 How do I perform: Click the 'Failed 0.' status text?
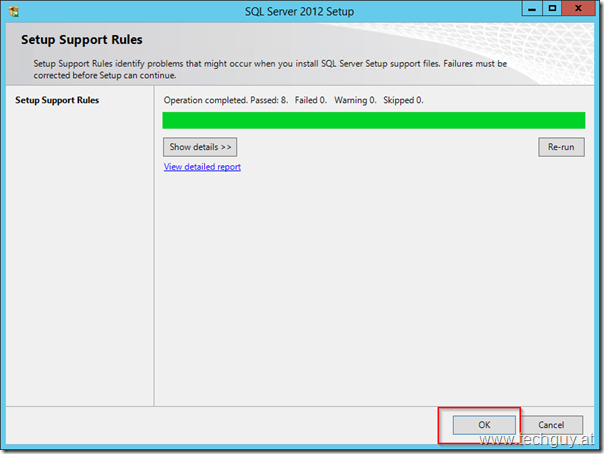(x=310, y=100)
